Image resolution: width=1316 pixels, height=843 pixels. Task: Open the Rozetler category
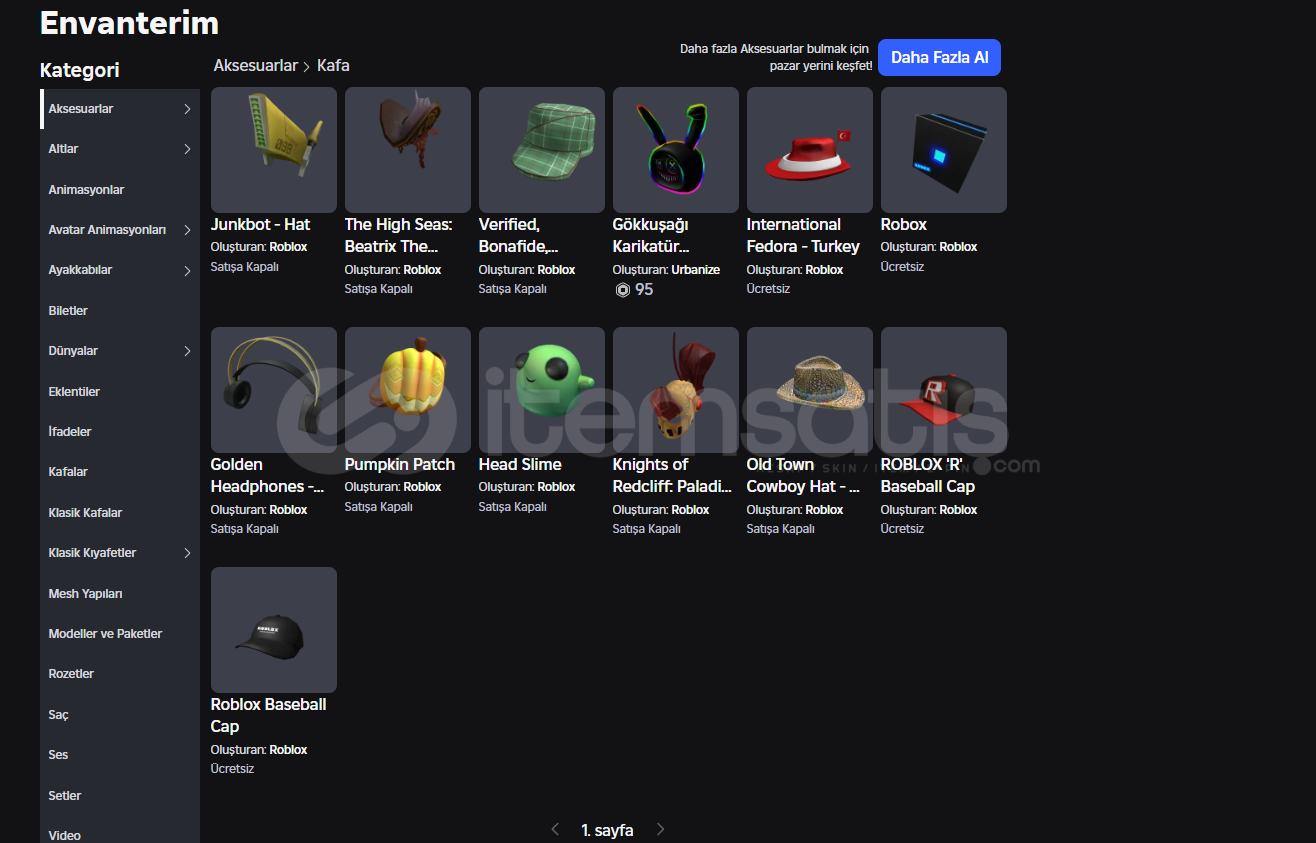click(120, 674)
